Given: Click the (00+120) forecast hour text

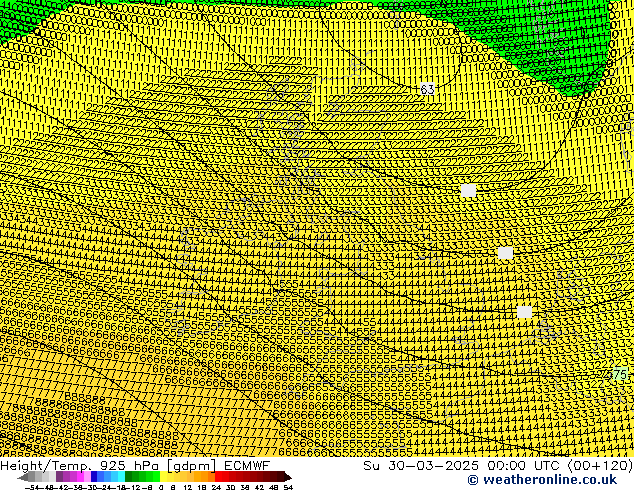Looking at the screenshot, I should coord(601,466).
